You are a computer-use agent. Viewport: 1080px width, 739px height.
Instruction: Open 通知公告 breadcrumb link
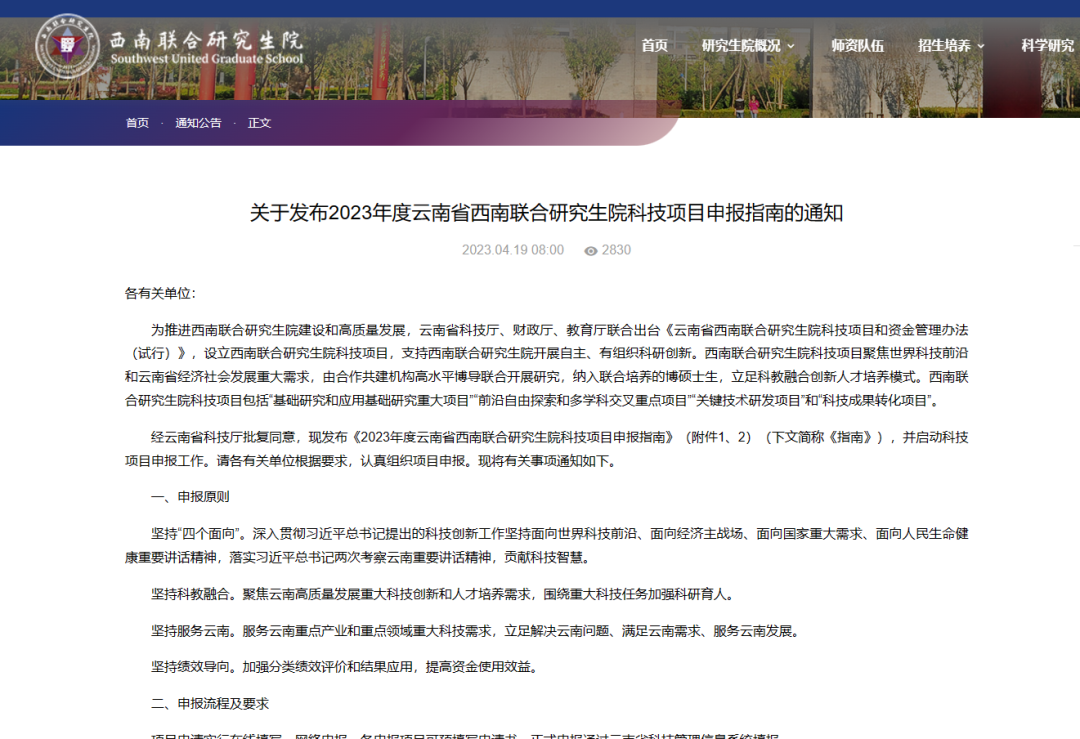pyautogui.click(x=198, y=123)
